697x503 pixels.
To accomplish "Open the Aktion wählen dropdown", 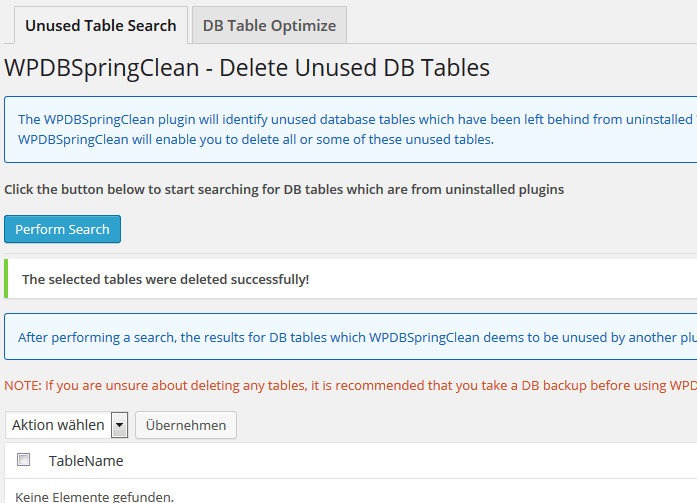I will [67, 425].
